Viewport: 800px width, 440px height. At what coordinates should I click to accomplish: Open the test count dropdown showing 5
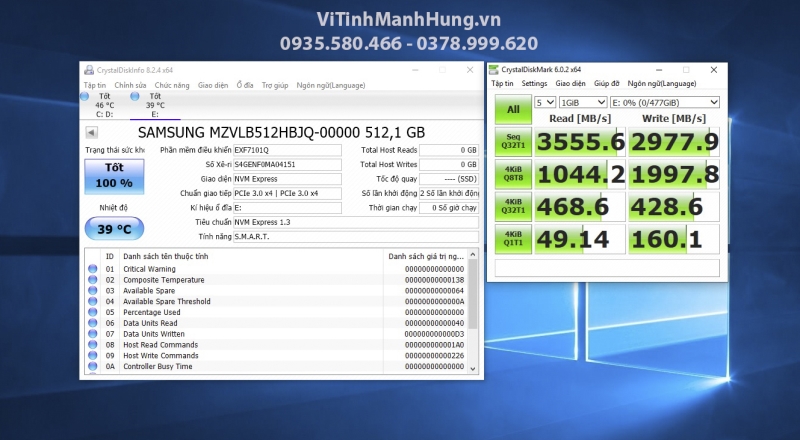tap(545, 102)
